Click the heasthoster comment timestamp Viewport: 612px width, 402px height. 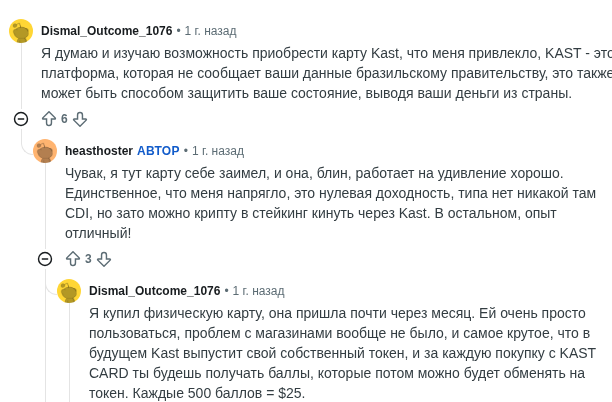coord(217,151)
